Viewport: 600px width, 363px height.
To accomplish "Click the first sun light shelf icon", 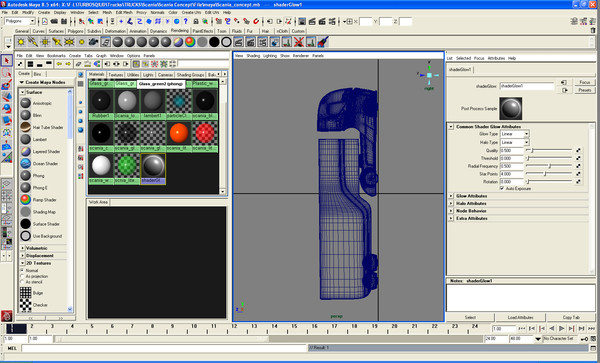I will click(x=21, y=42).
